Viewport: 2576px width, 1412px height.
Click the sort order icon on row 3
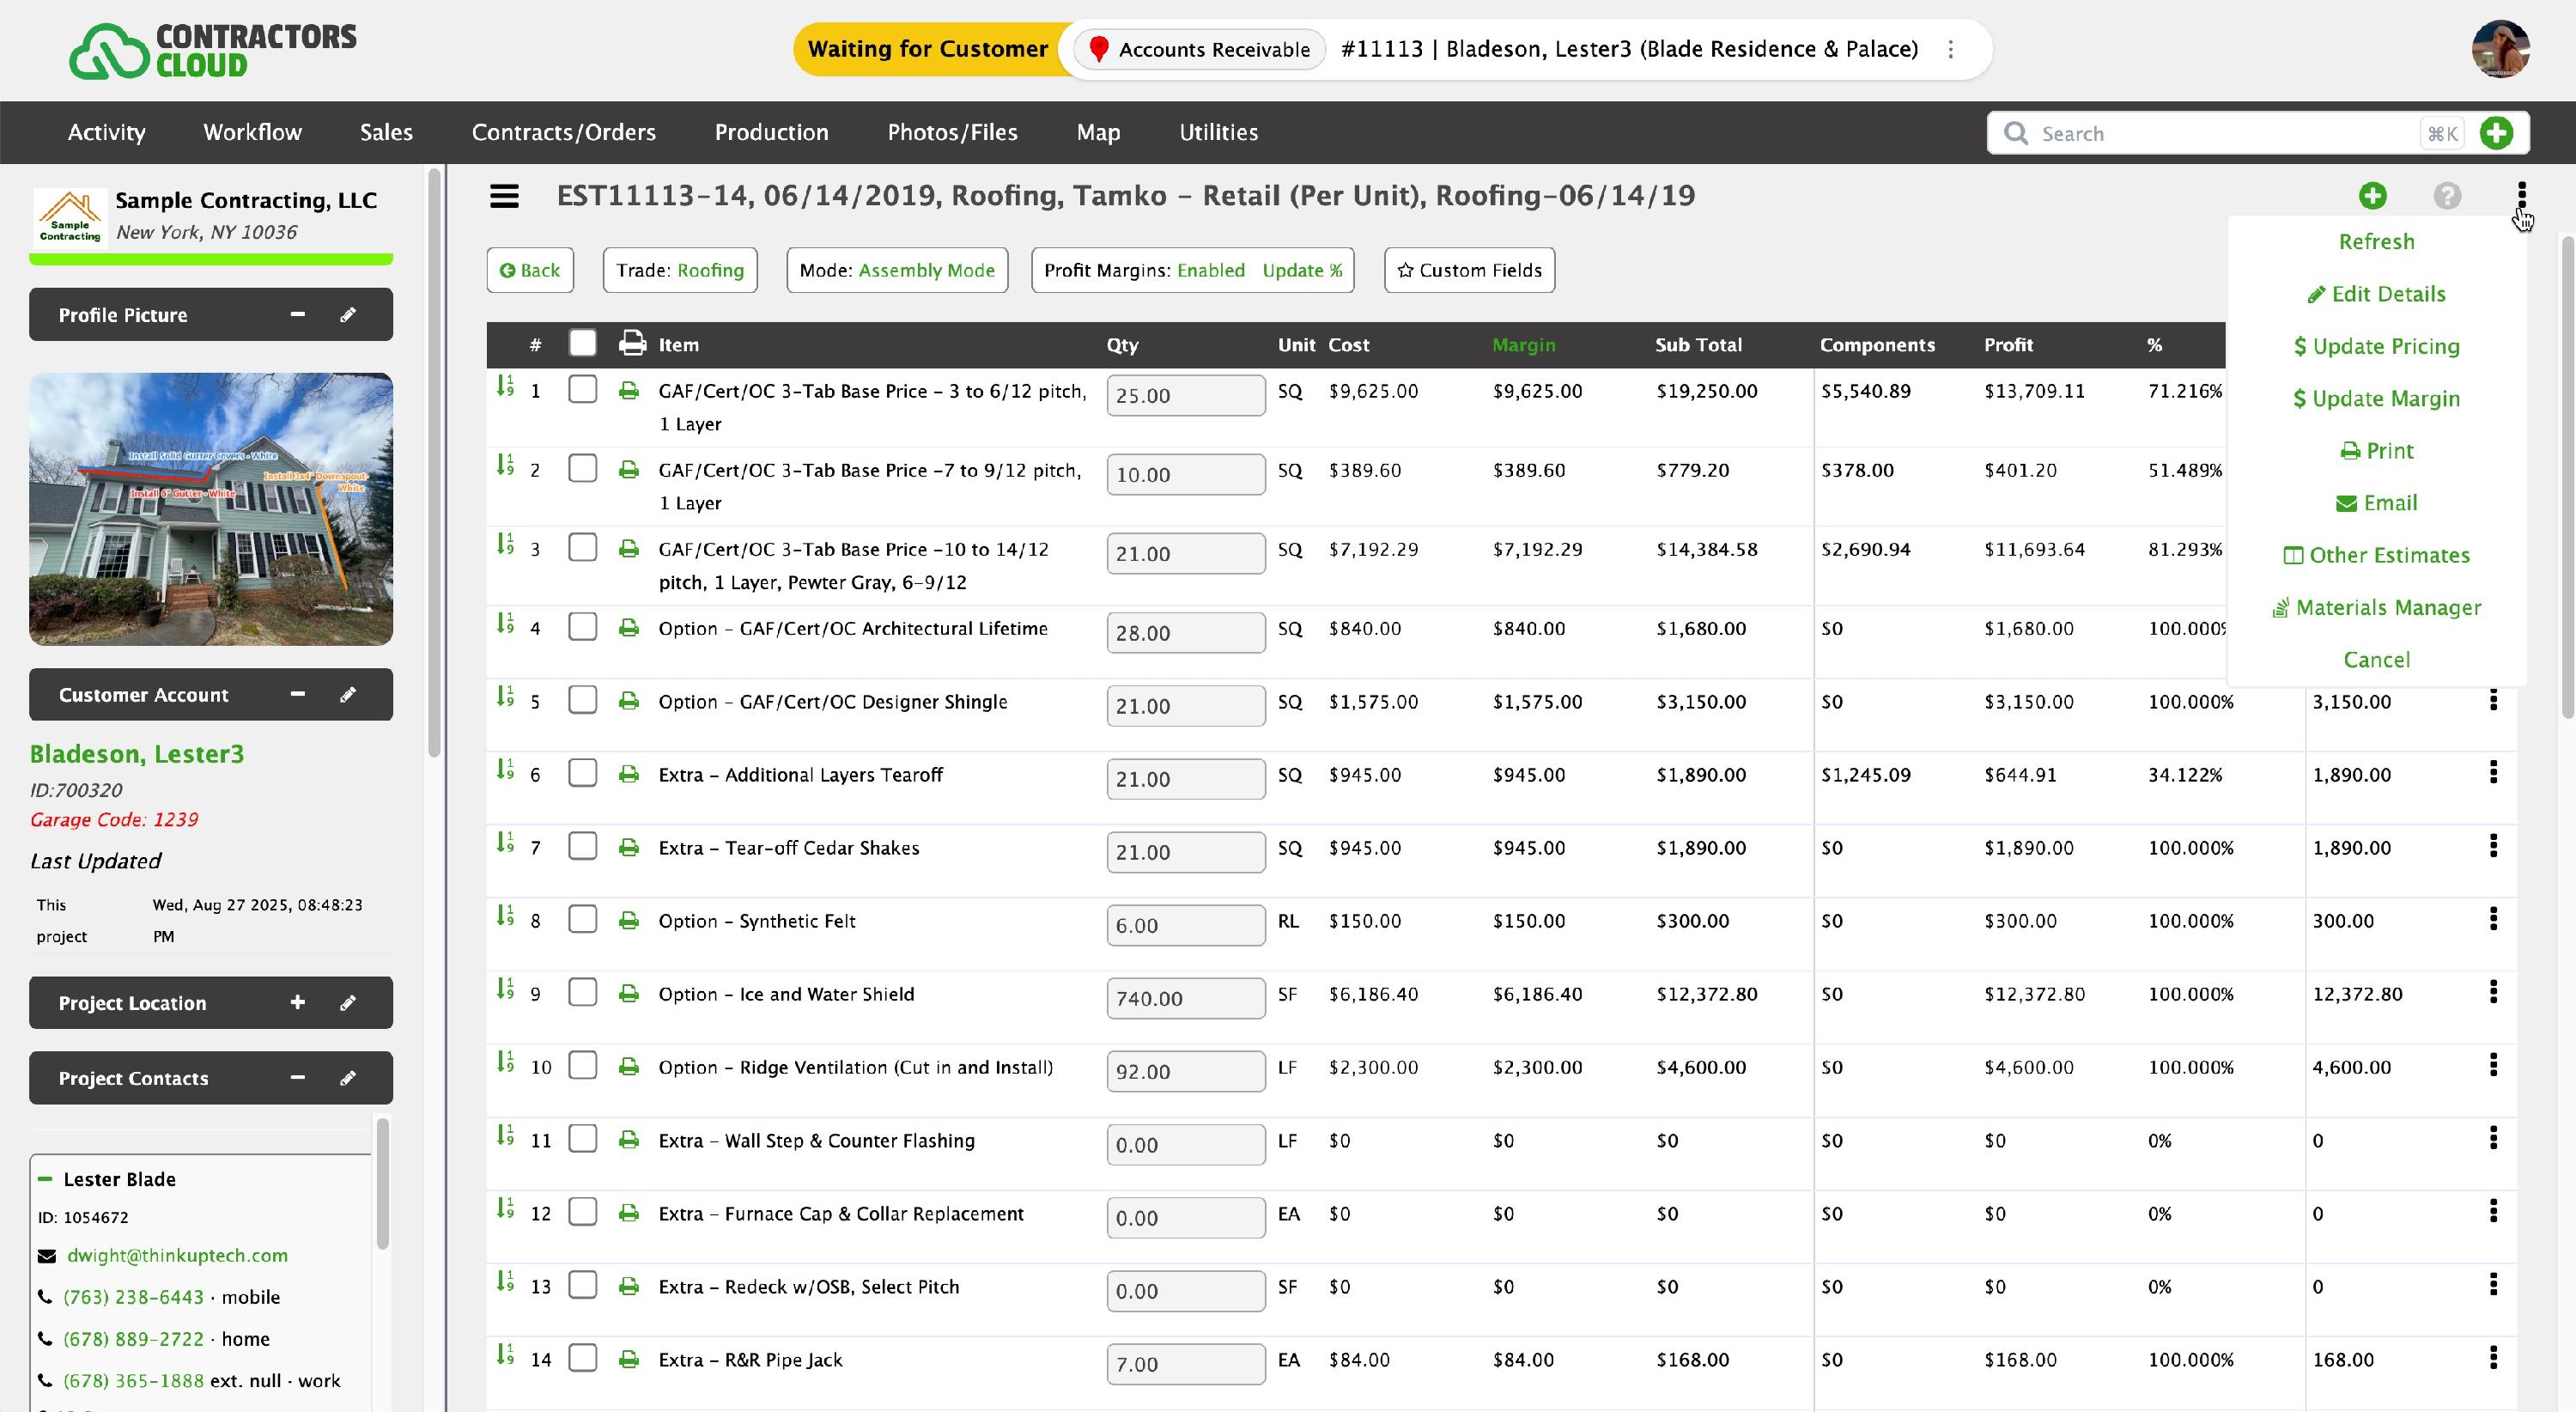(x=505, y=544)
